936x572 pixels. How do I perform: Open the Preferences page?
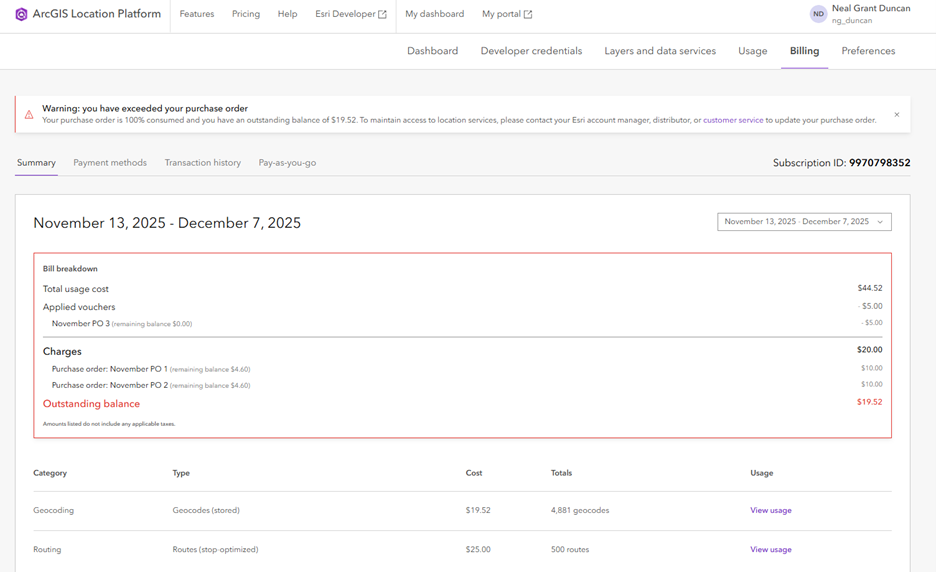coord(868,51)
